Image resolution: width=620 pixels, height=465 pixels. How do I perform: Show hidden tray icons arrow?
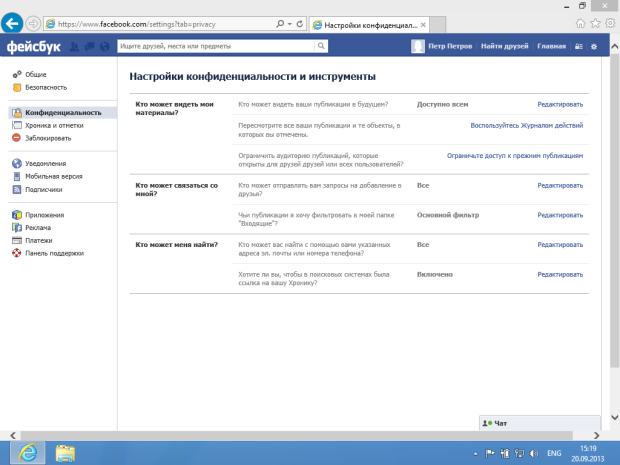click(476, 454)
